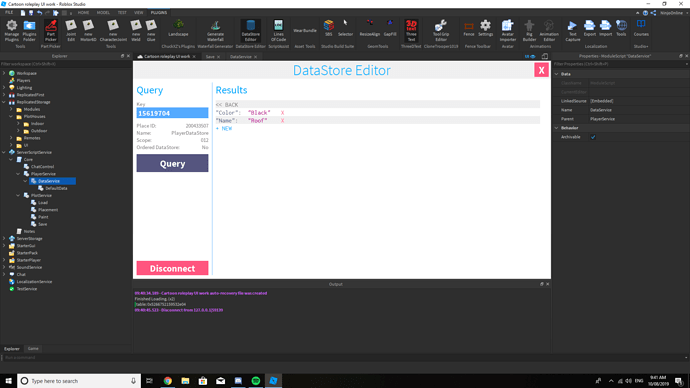The height and width of the screenshot is (388, 690).
Task: Open Google Chrome from the taskbar
Action: [168, 381]
